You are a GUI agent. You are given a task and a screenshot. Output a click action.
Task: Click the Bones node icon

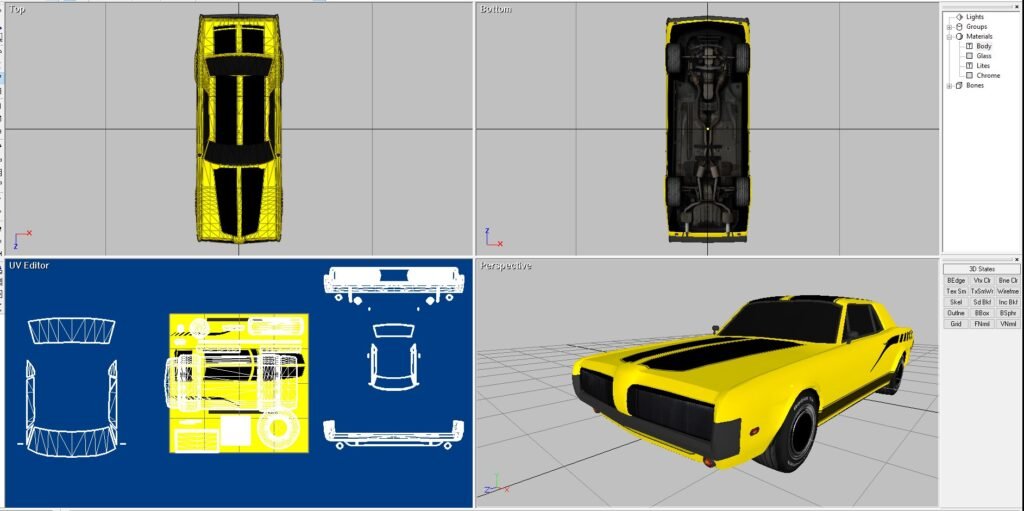point(959,86)
